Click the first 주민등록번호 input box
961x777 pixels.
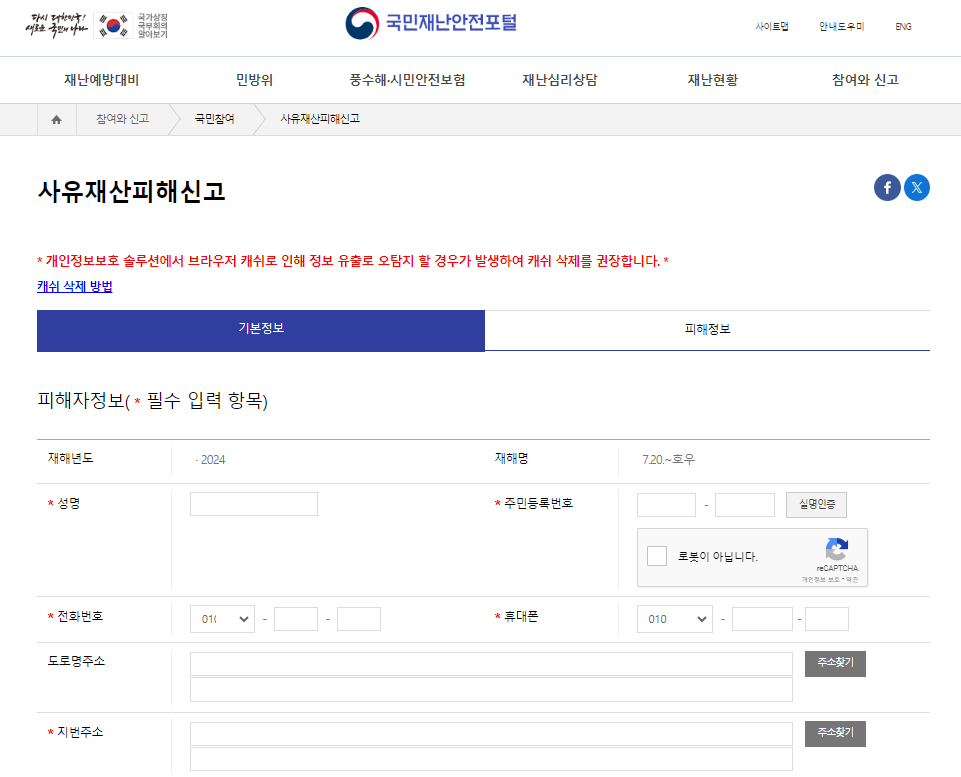click(x=665, y=504)
